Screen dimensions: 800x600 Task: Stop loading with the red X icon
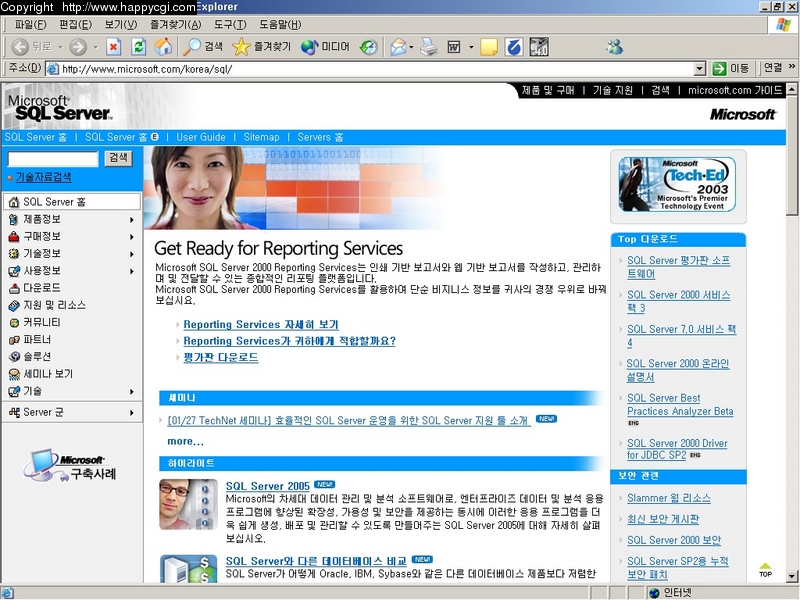point(113,47)
